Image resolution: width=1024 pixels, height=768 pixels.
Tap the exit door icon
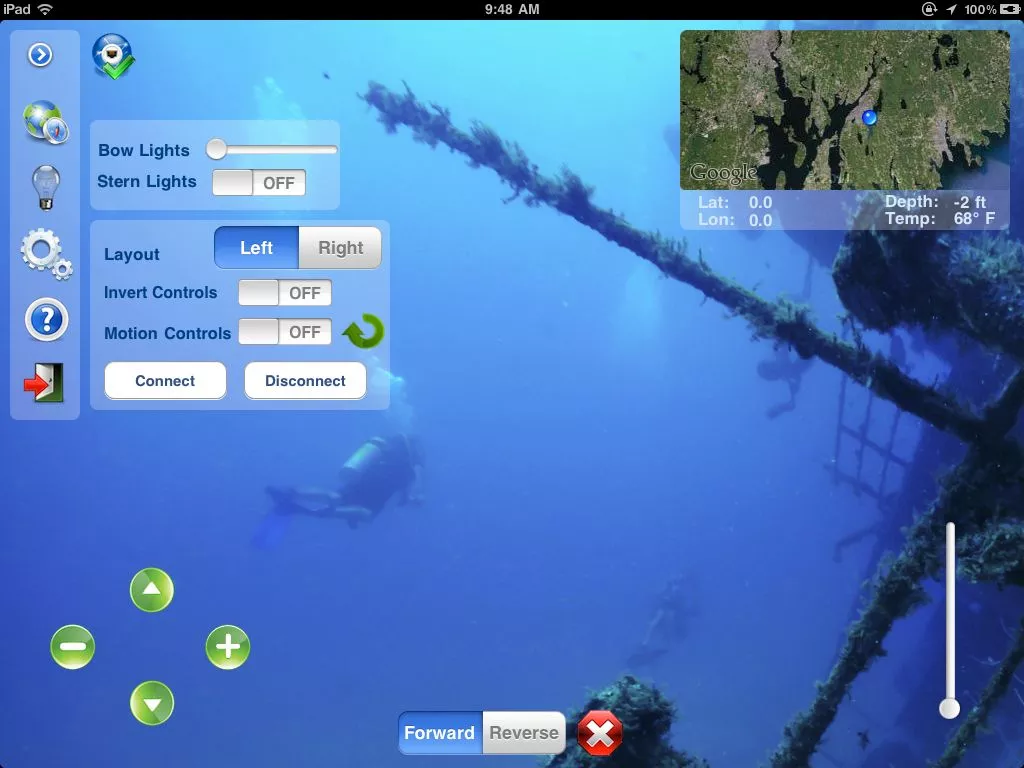[x=45, y=383]
